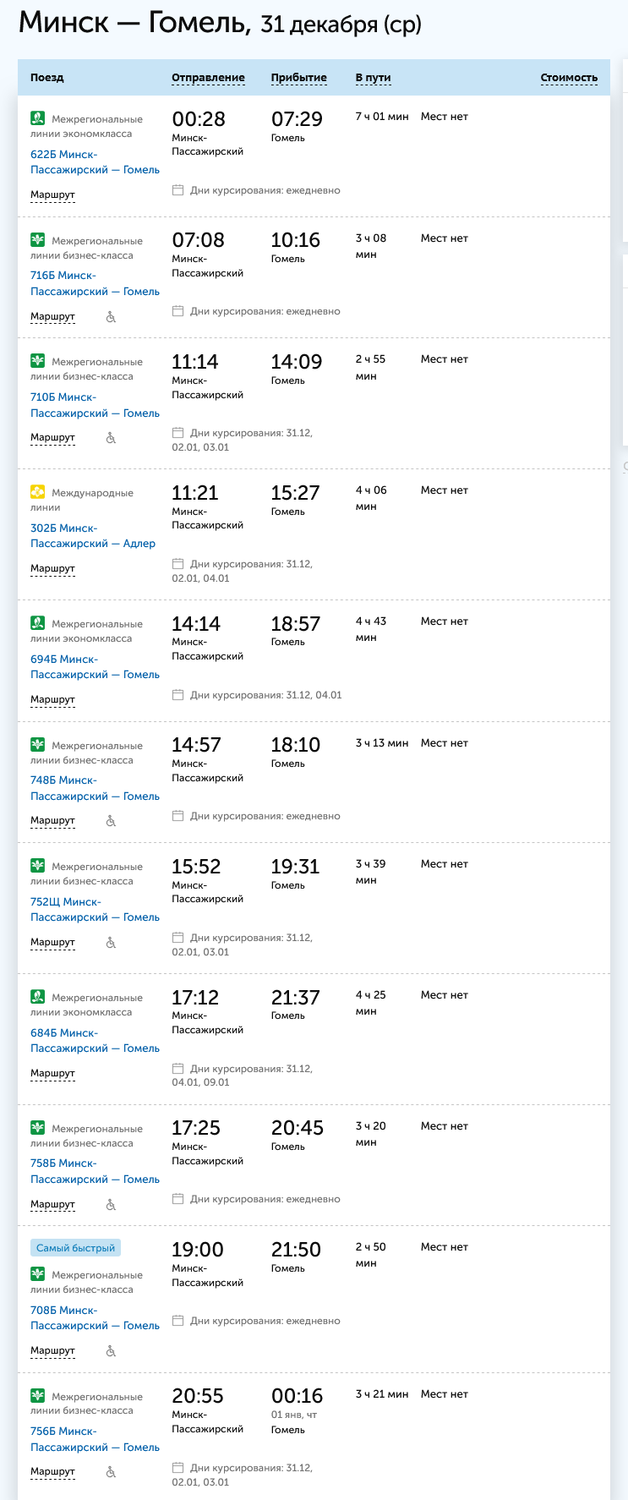Click calendar icon beside train 758Б schedule

tap(178, 1199)
